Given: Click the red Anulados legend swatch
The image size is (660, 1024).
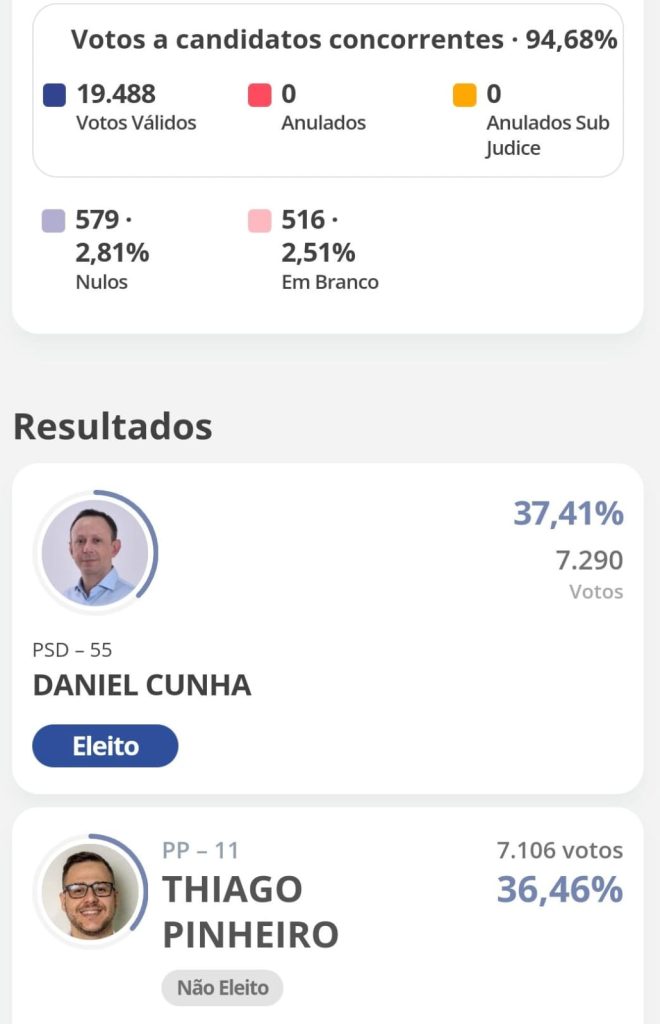Looking at the screenshot, I should pos(259,95).
